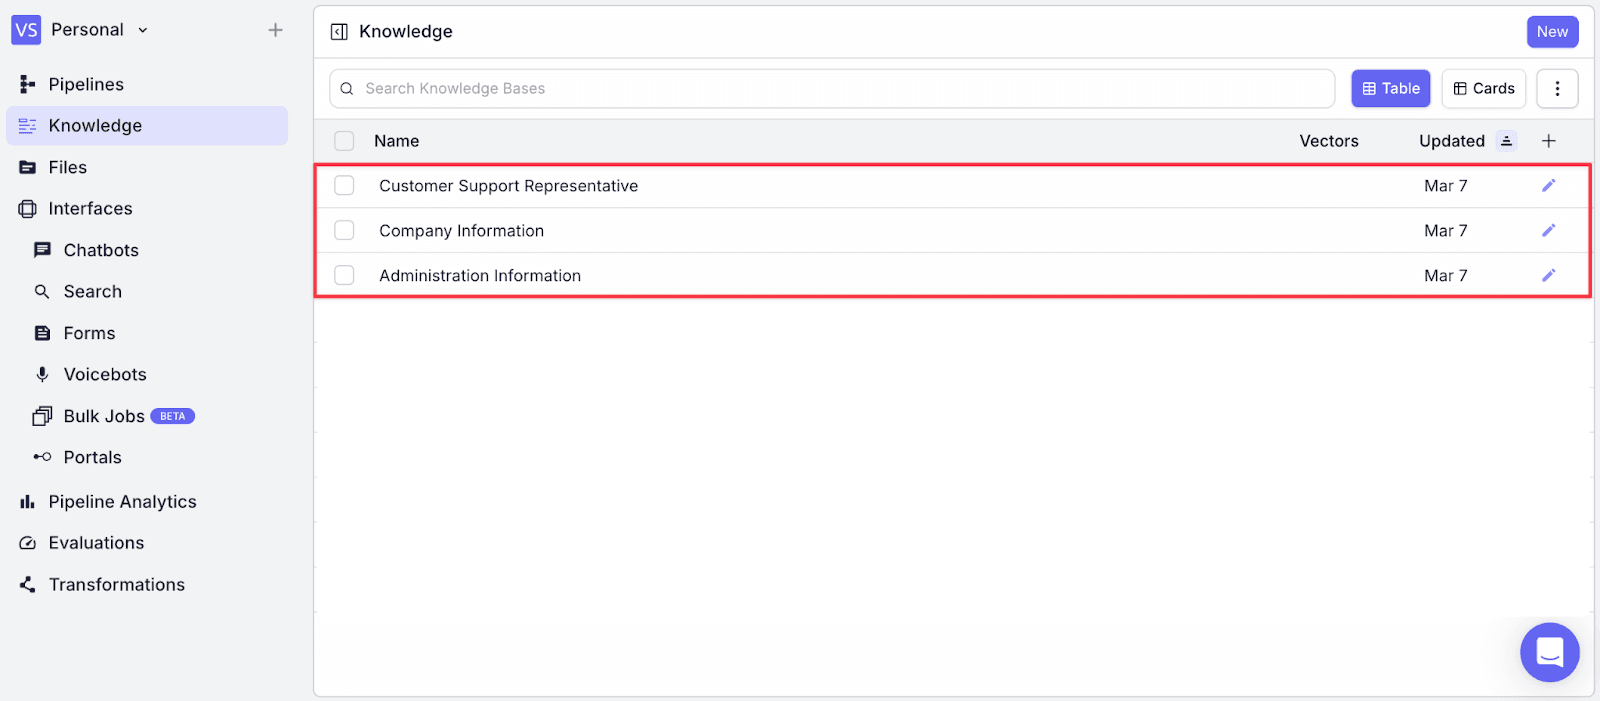Viewport: 1600px width, 701px height.
Task: Open the chat support bubble
Action: (1549, 653)
